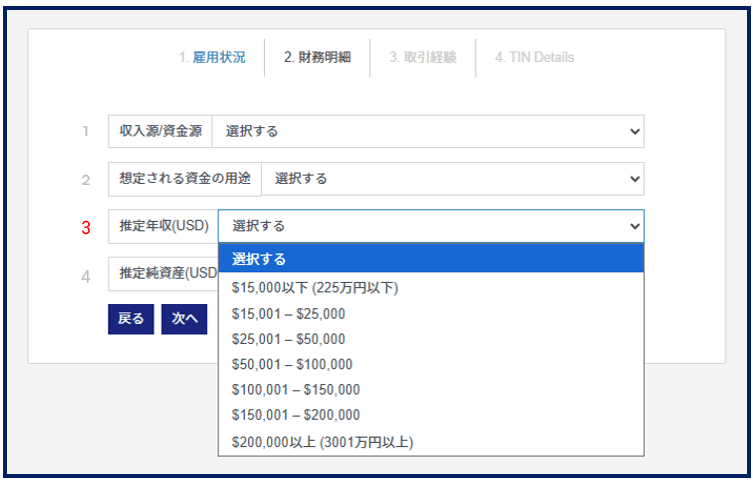Pick the $15,001 – $25,000 income range

click(x=288, y=314)
